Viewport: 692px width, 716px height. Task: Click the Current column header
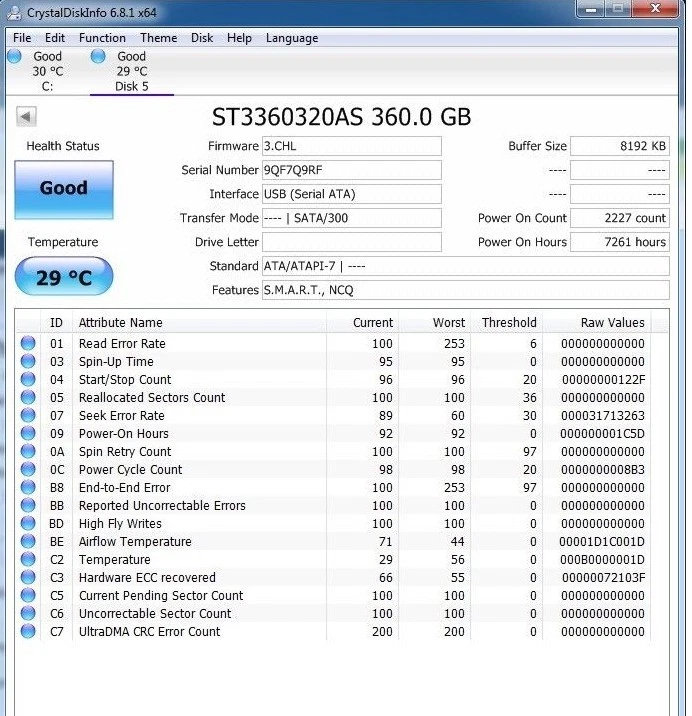363,322
